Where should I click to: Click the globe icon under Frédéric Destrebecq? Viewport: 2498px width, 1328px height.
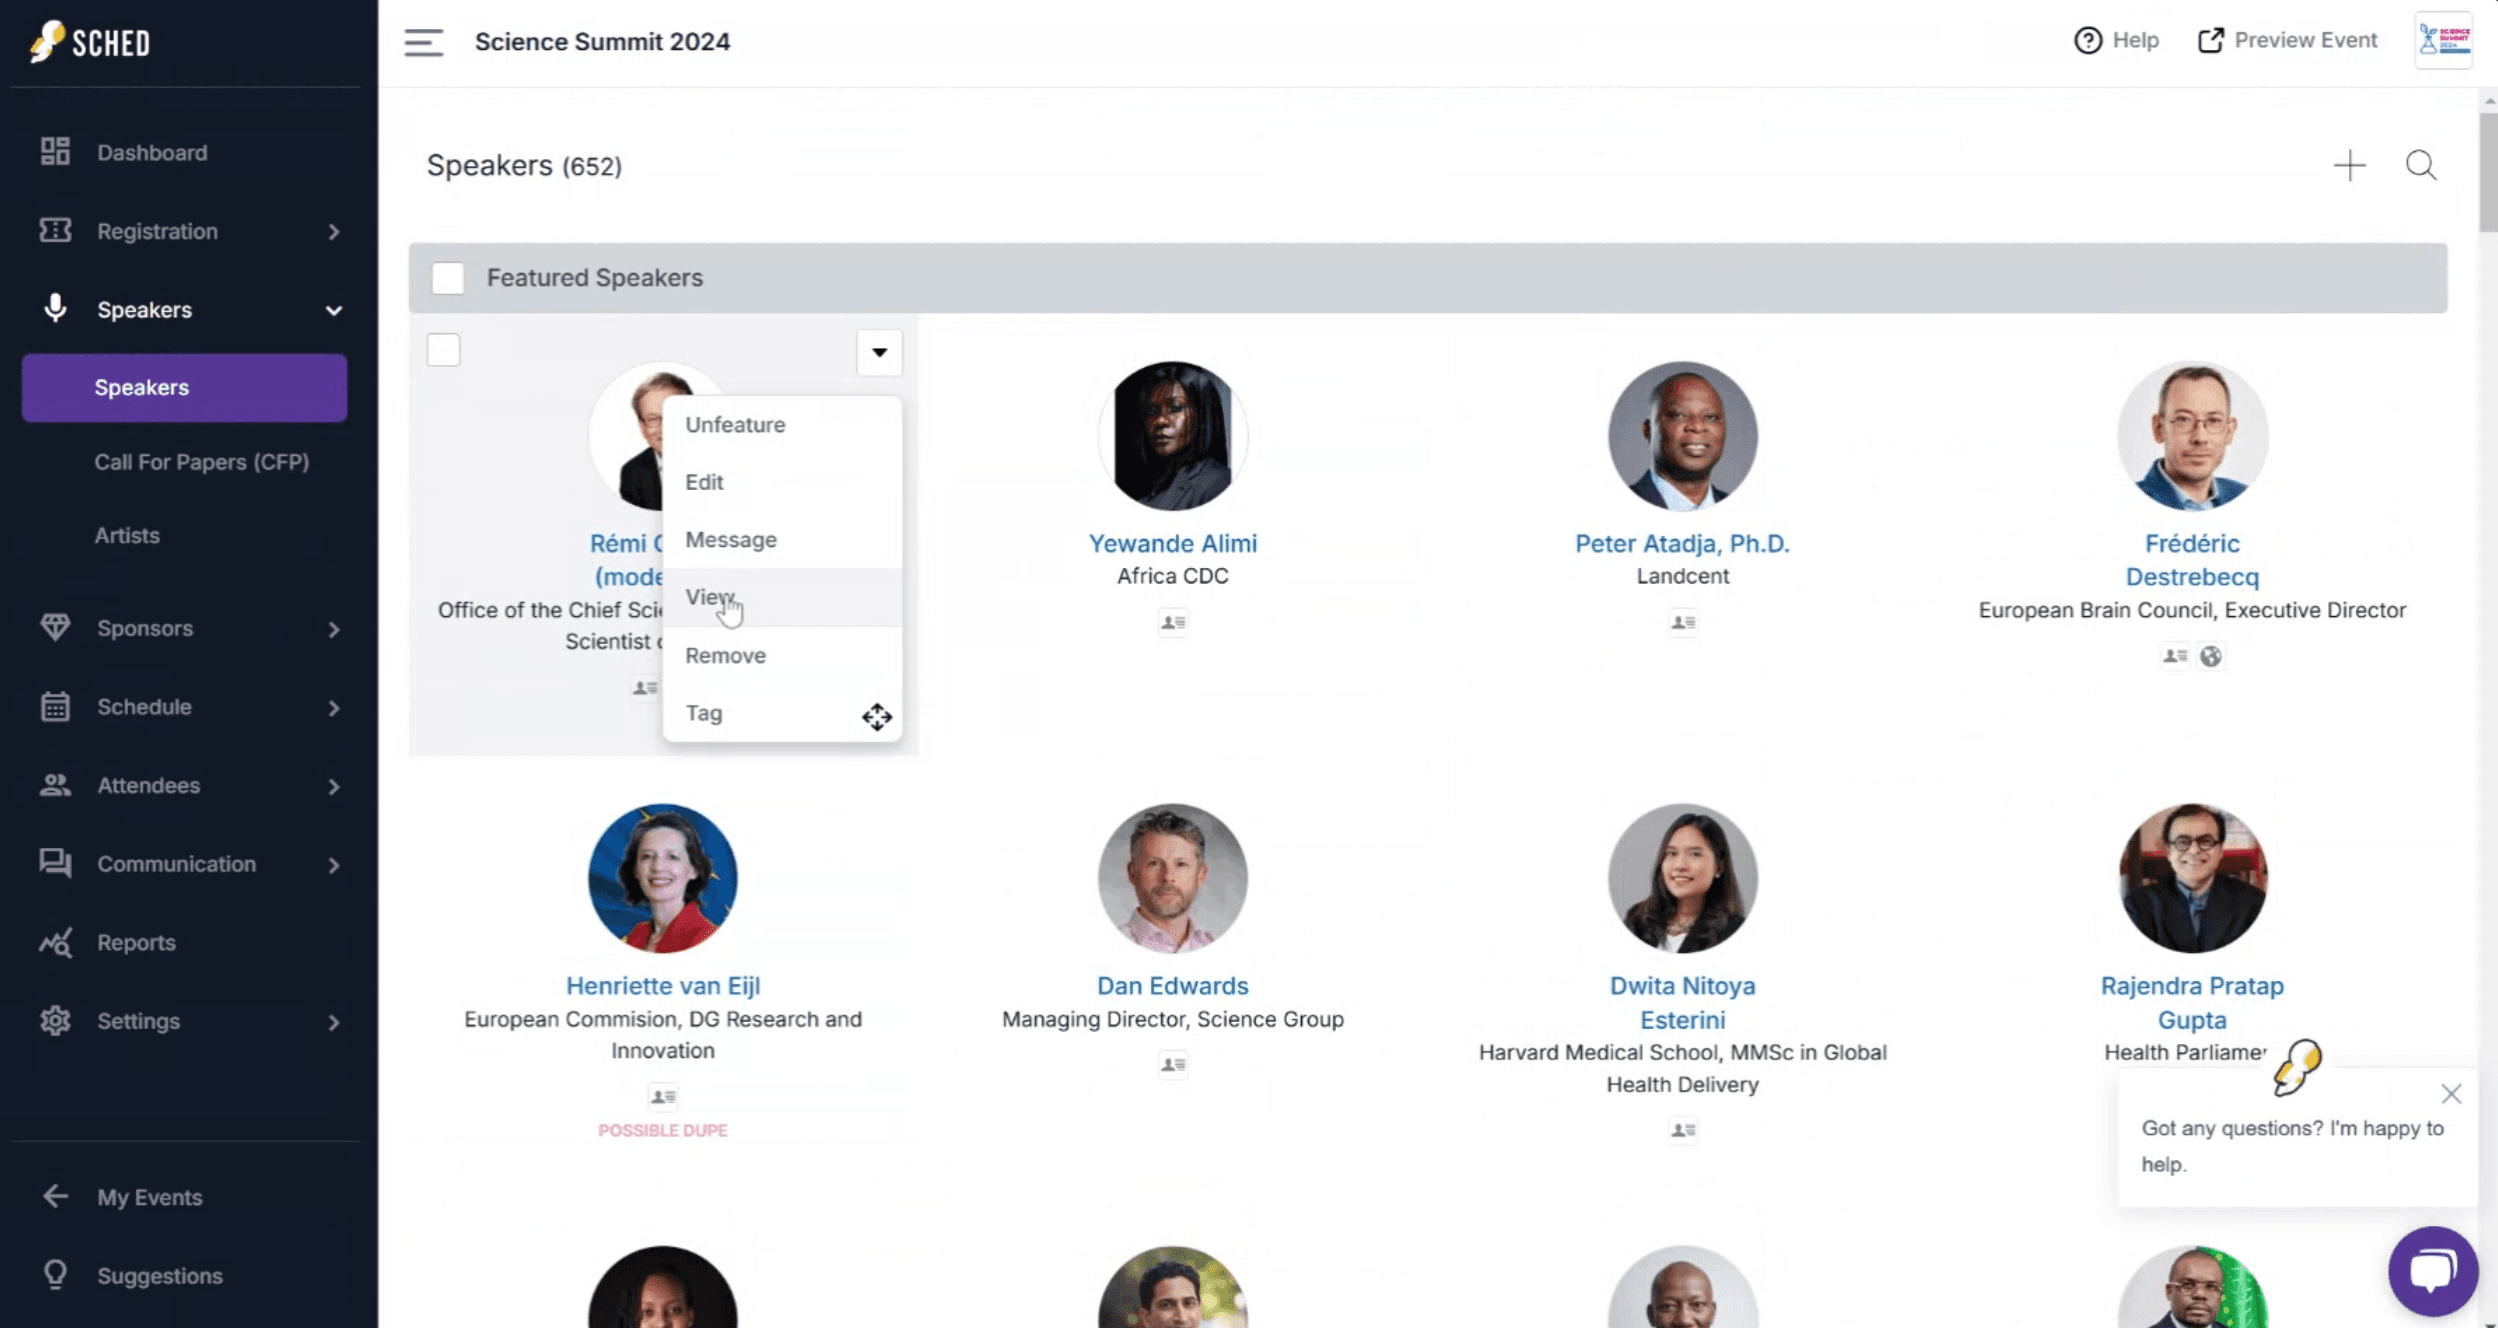tap(2211, 657)
